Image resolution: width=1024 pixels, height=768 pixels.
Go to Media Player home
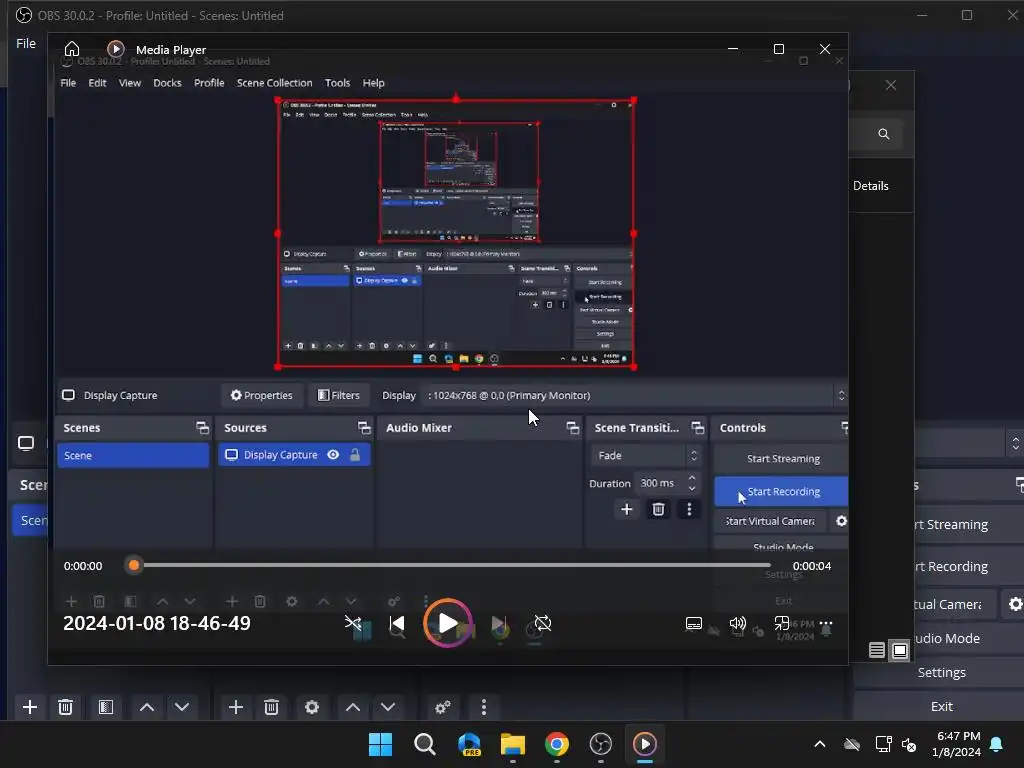[x=72, y=50]
